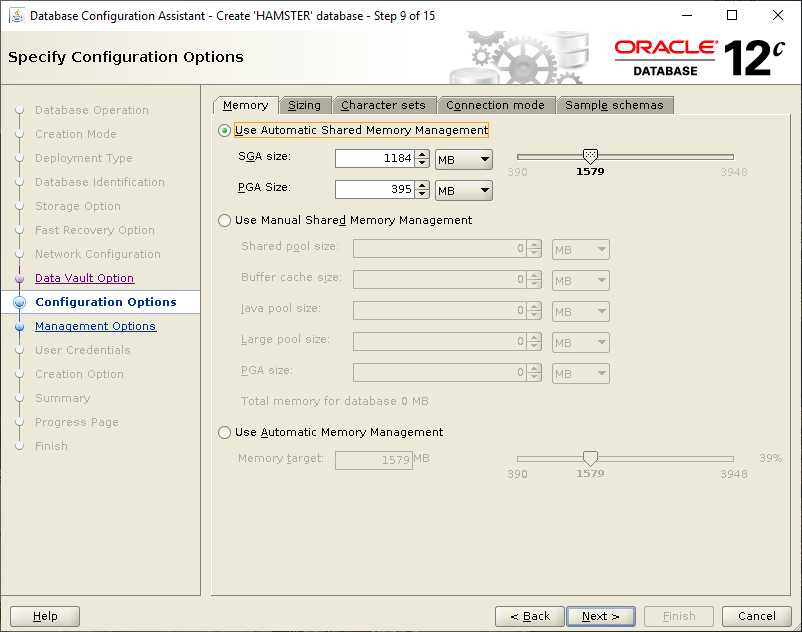
Task: Click the Memory target slider thumb
Action: click(590, 458)
